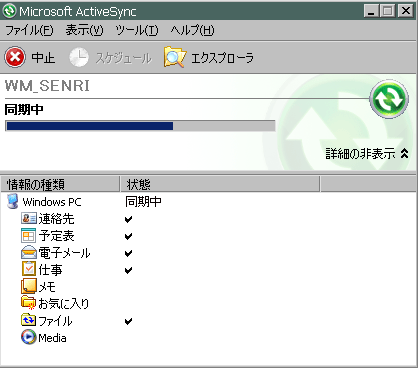Click the checkmark in 予定表 row
The height and width of the screenshot is (368, 418).
pyautogui.click(x=129, y=236)
